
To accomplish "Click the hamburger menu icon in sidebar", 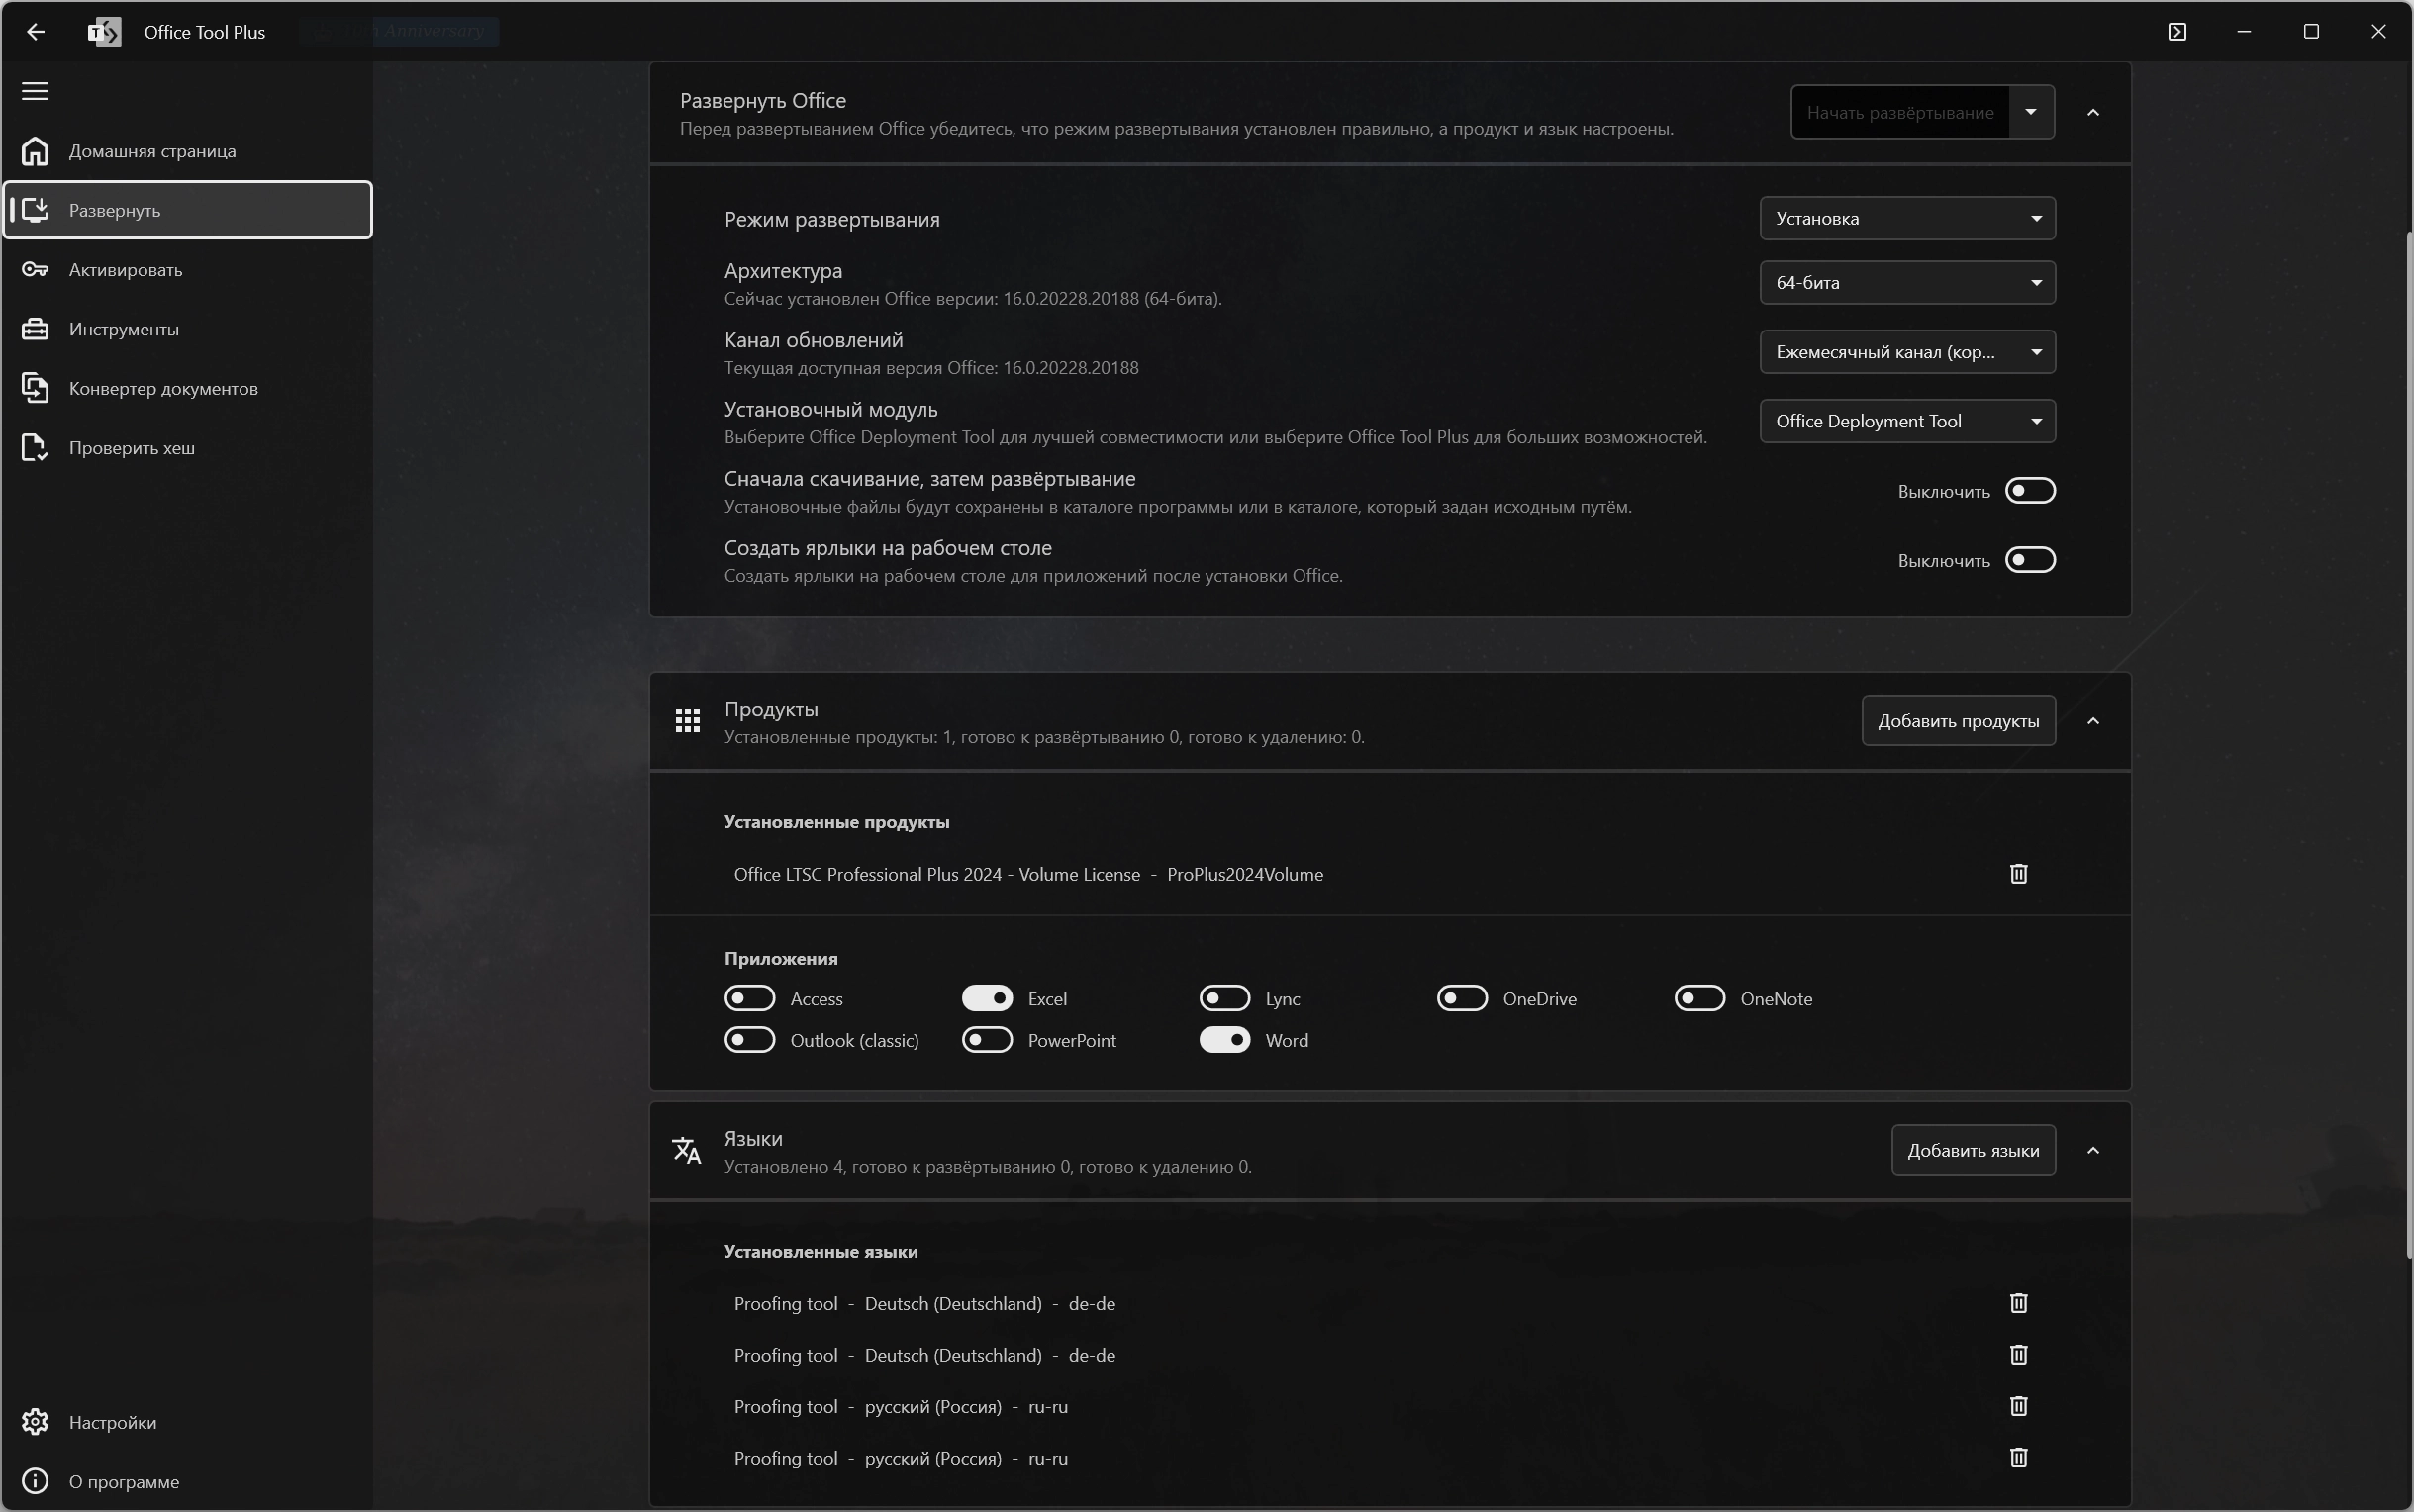I will [35, 91].
